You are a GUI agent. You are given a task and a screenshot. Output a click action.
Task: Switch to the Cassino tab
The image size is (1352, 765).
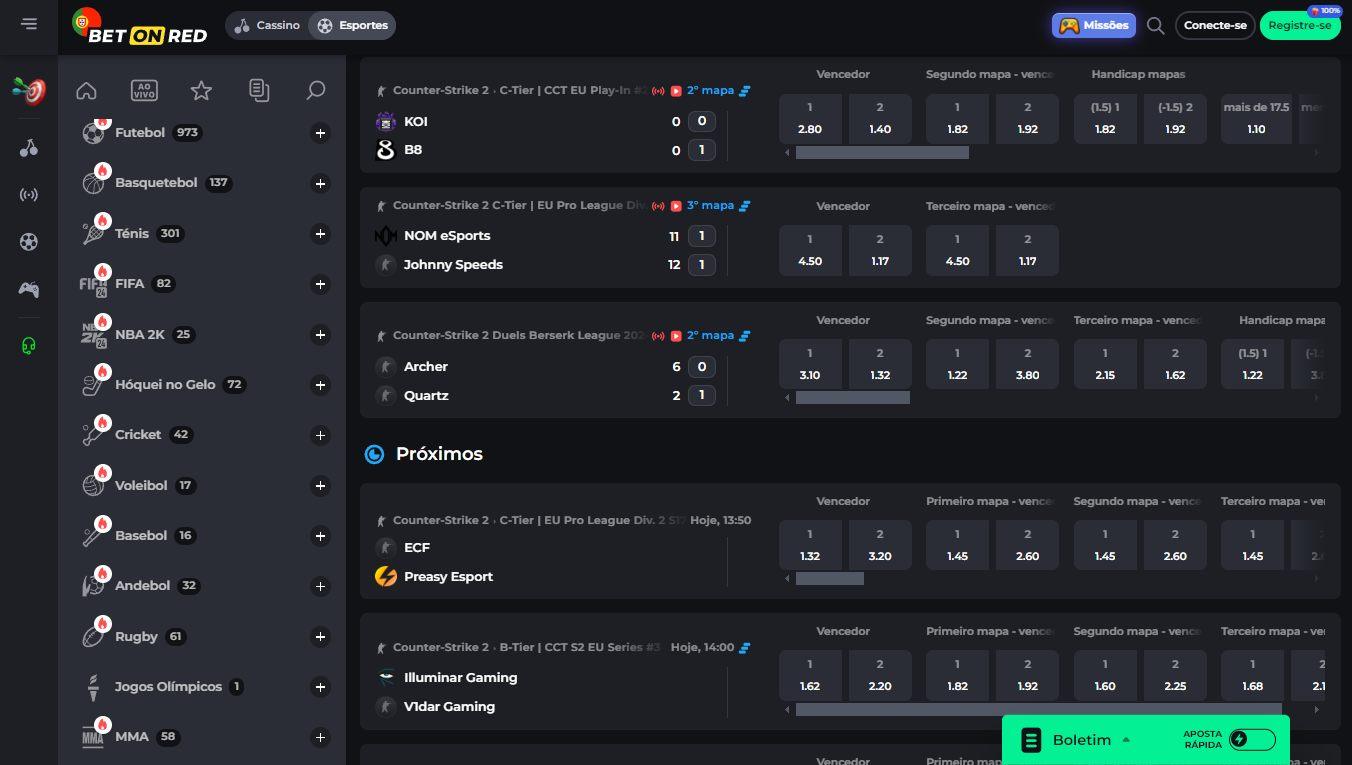click(267, 26)
